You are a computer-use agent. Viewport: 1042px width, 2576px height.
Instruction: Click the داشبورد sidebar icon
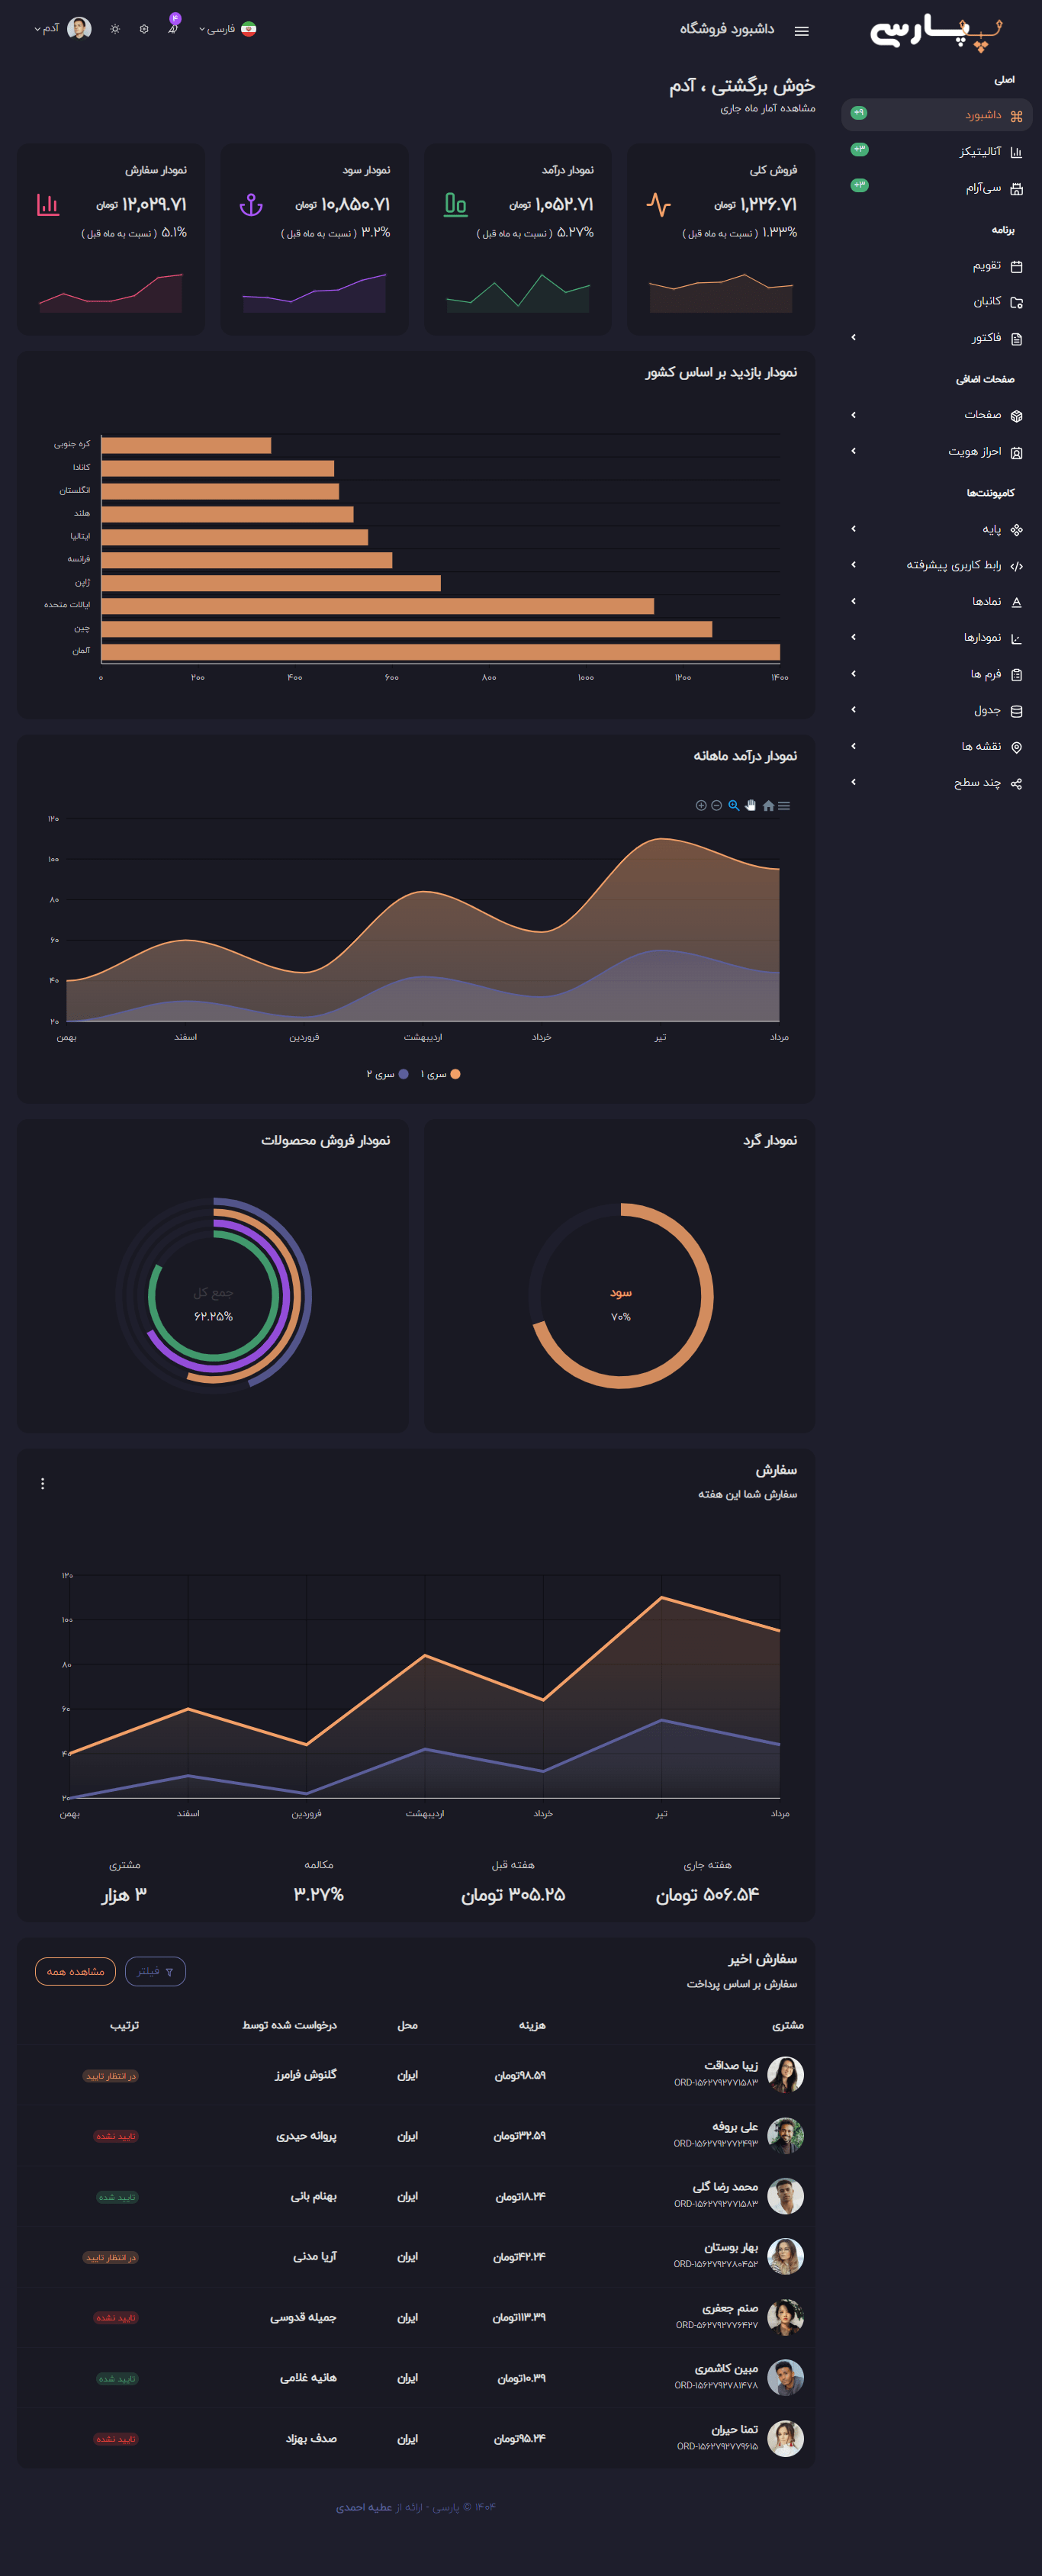coord(1016,116)
